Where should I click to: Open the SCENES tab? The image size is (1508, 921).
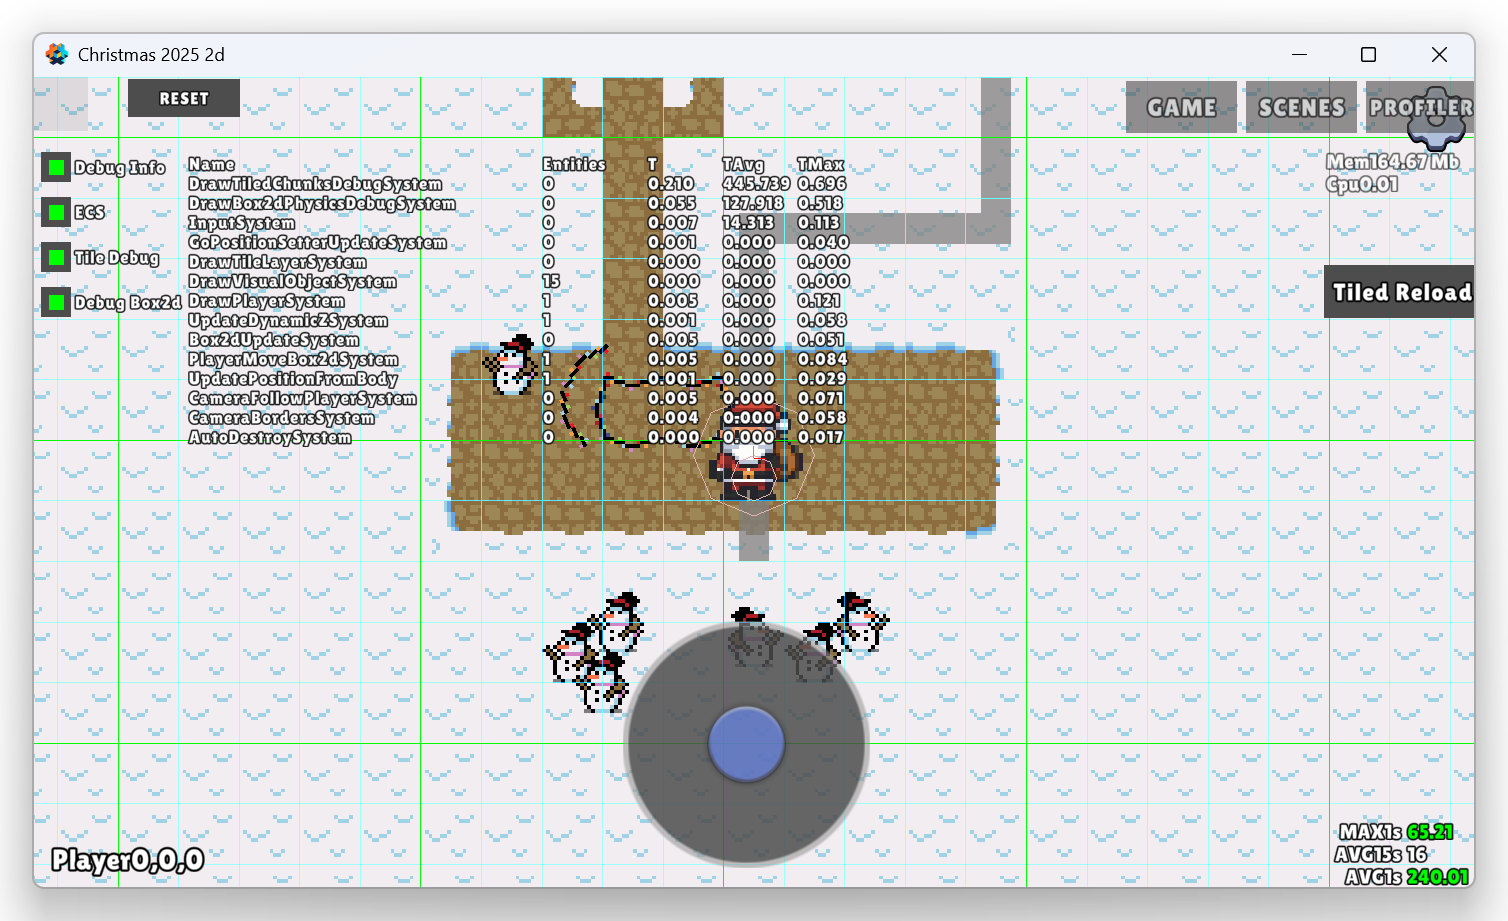click(1301, 107)
